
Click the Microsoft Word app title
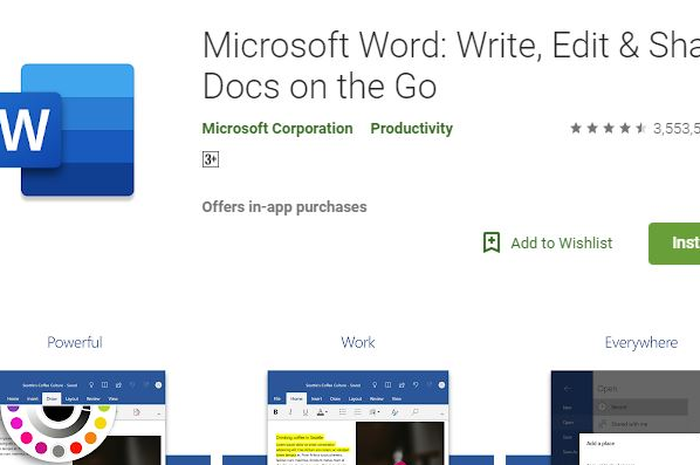point(451,65)
